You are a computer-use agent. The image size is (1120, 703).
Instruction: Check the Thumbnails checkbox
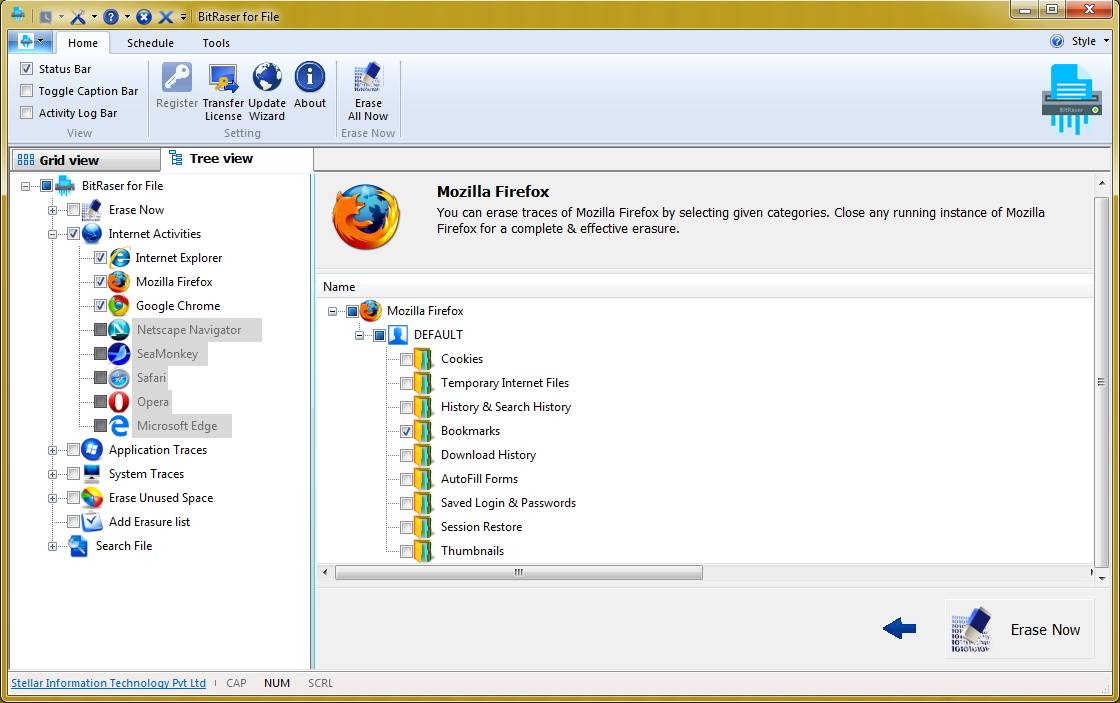coord(406,552)
